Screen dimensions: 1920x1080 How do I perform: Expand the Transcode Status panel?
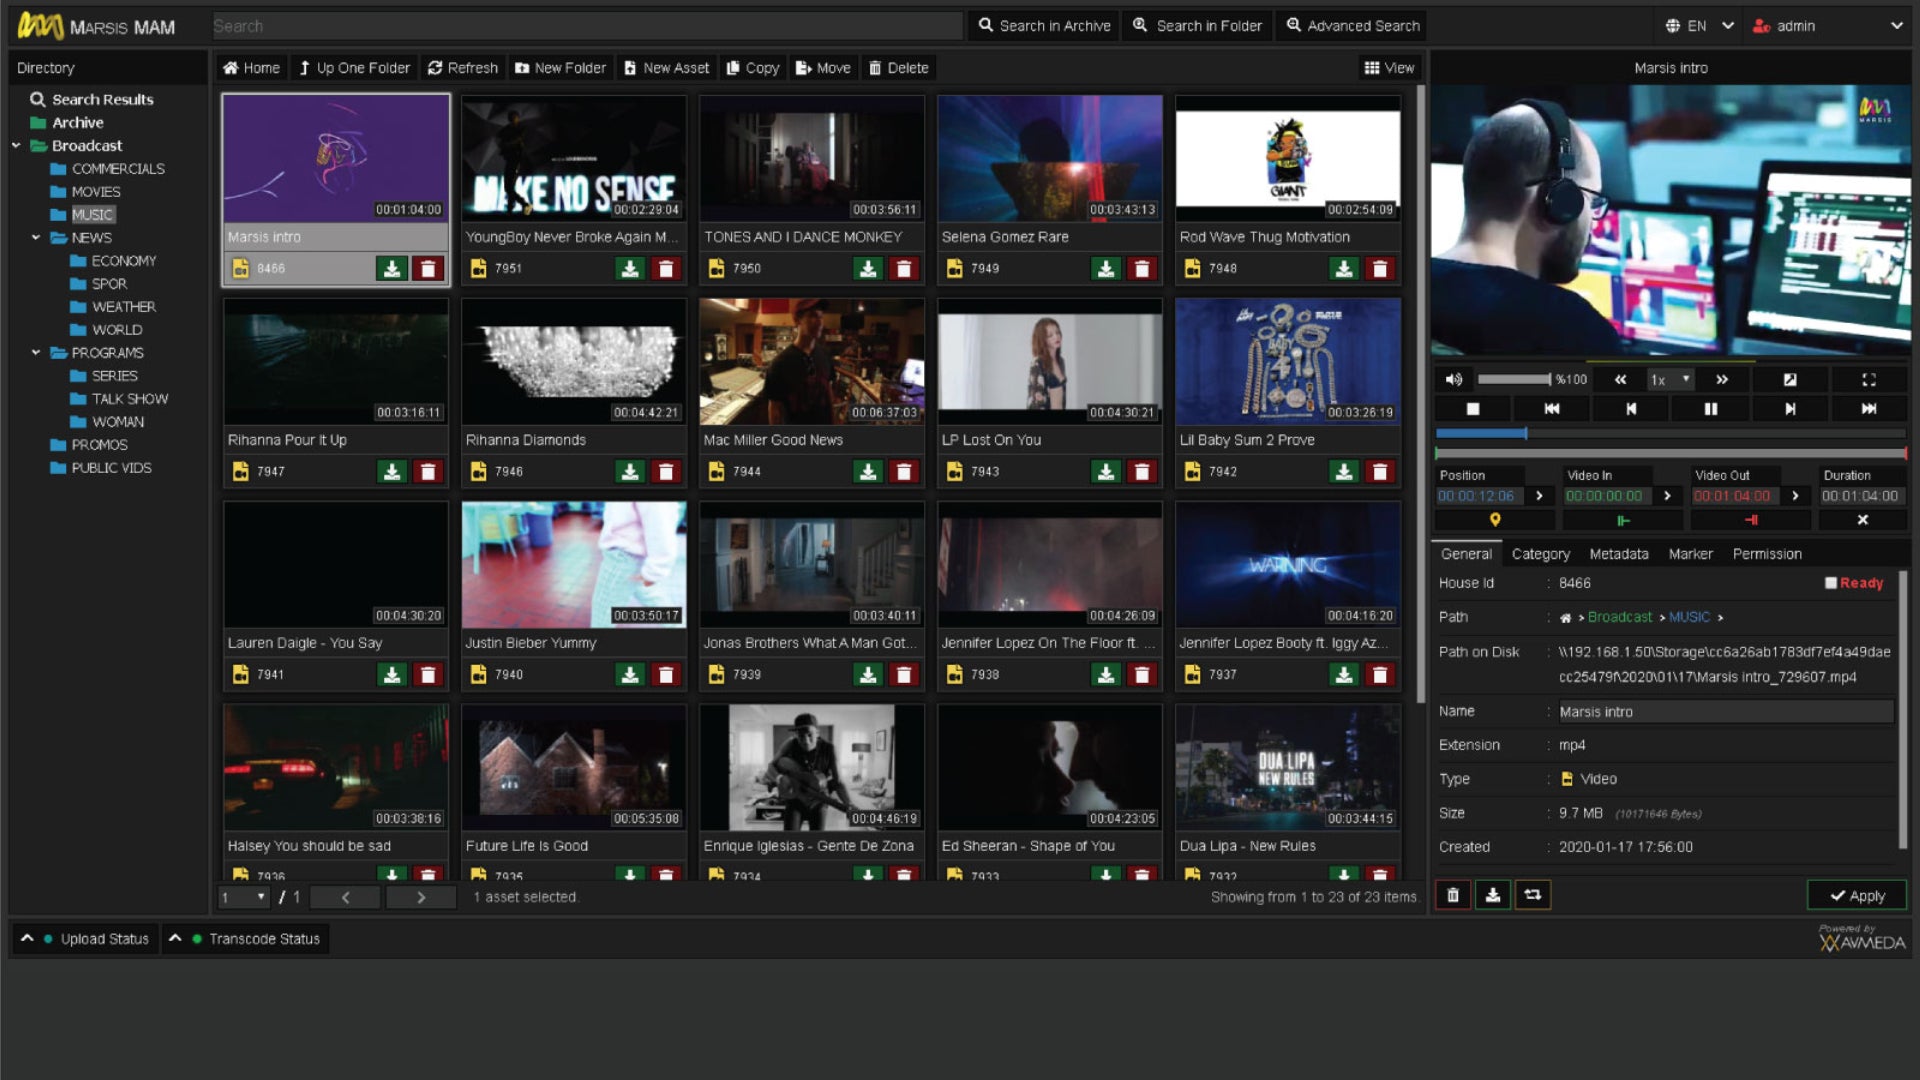point(245,938)
